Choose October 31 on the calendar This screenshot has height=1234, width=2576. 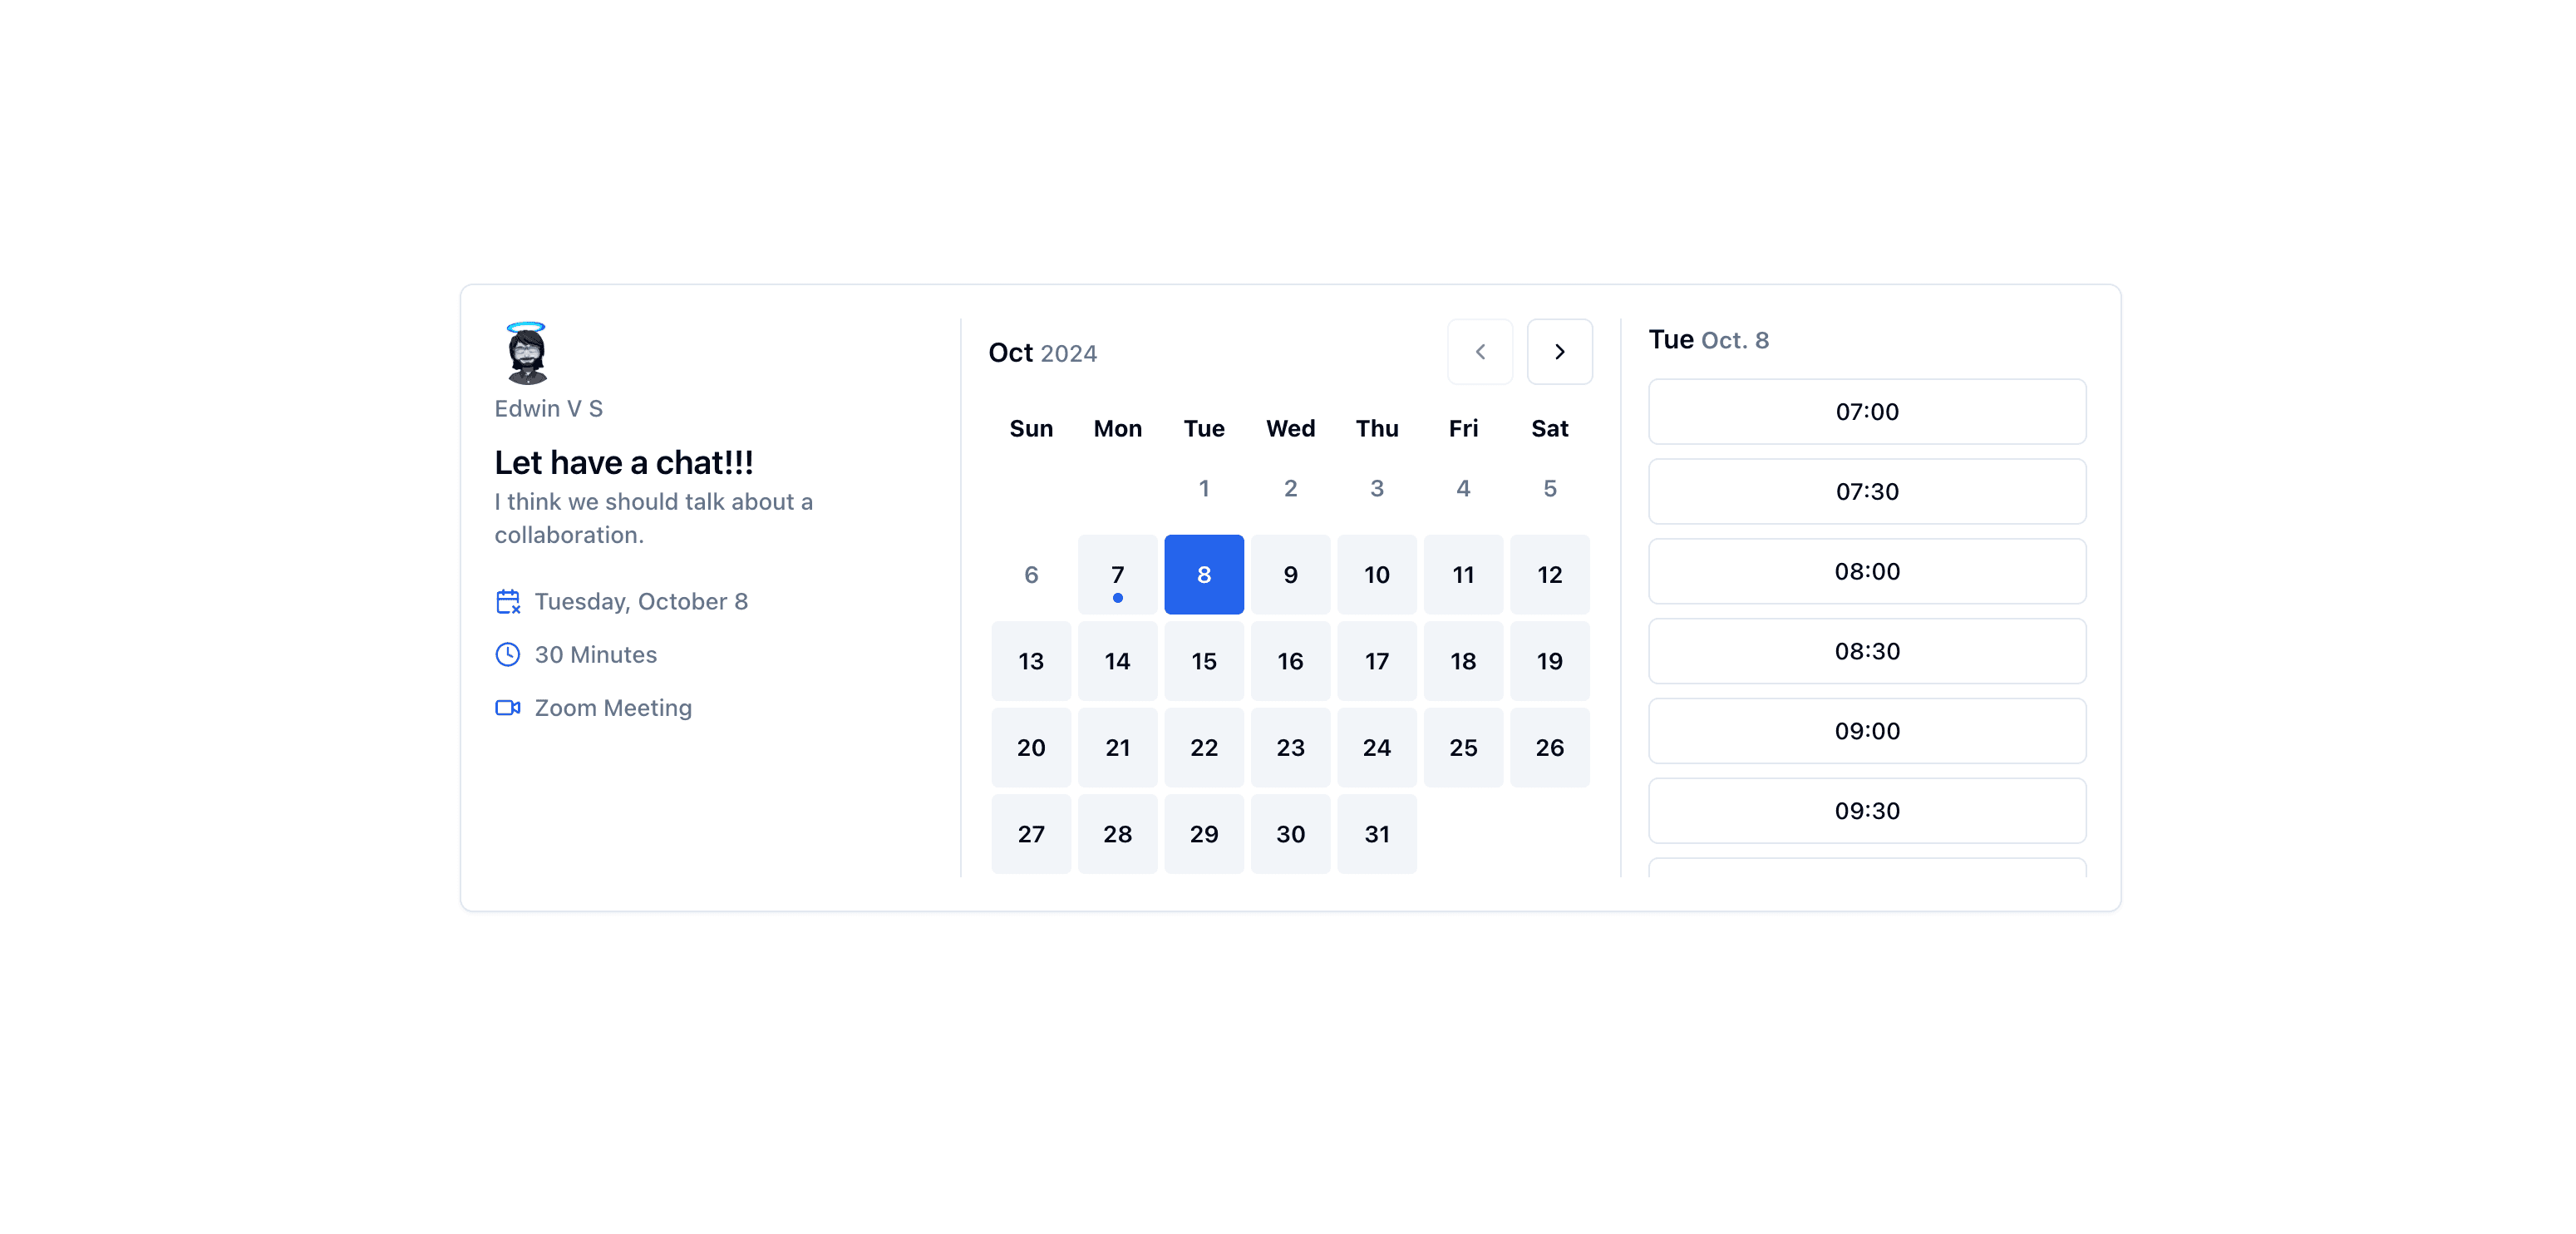click(1376, 834)
